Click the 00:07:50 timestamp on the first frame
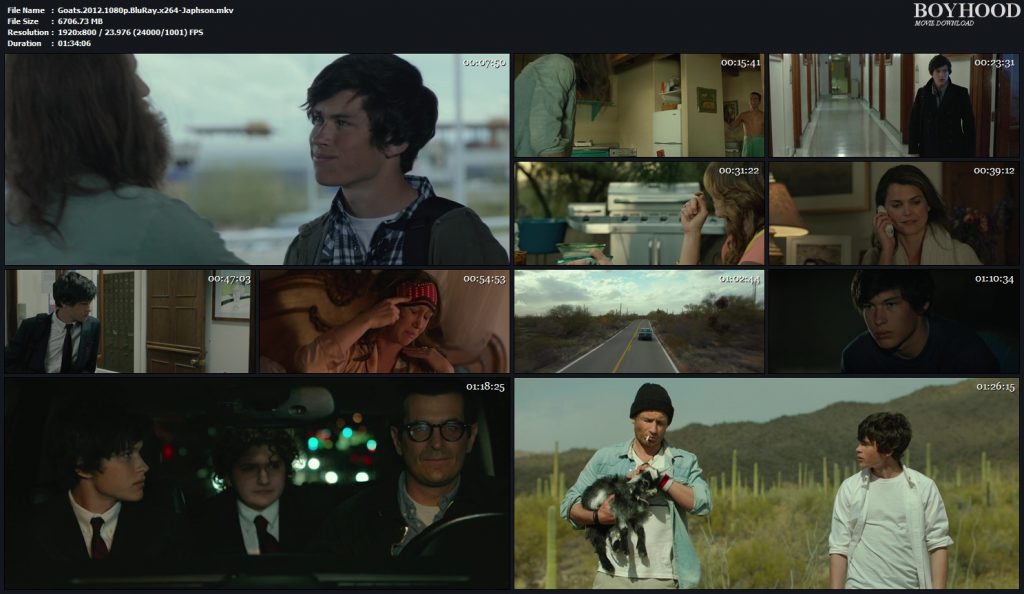This screenshot has width=1024, height=594. pyautogui.click(x=484, y=63)
